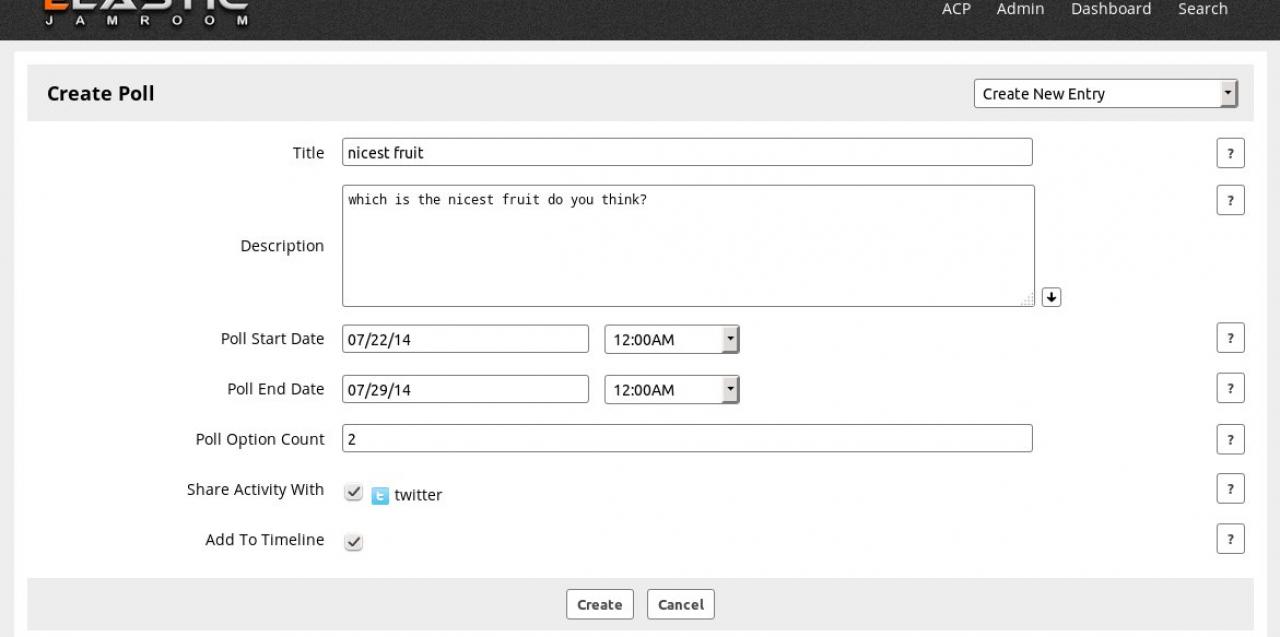The width and height of the screenshot is (1280, 637).
Task: Click into the Title input field
Action: (x=686, y=153)
